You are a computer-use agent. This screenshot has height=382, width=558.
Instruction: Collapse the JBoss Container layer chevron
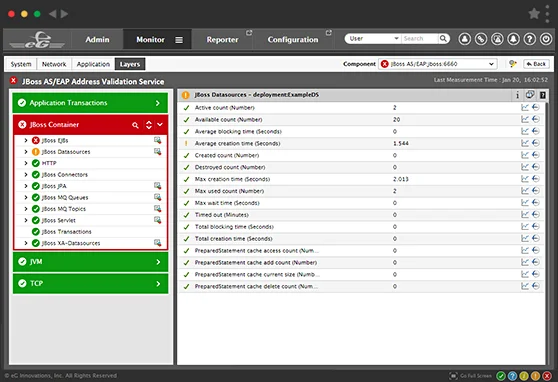pyautogui.click(x=160, y=125)
